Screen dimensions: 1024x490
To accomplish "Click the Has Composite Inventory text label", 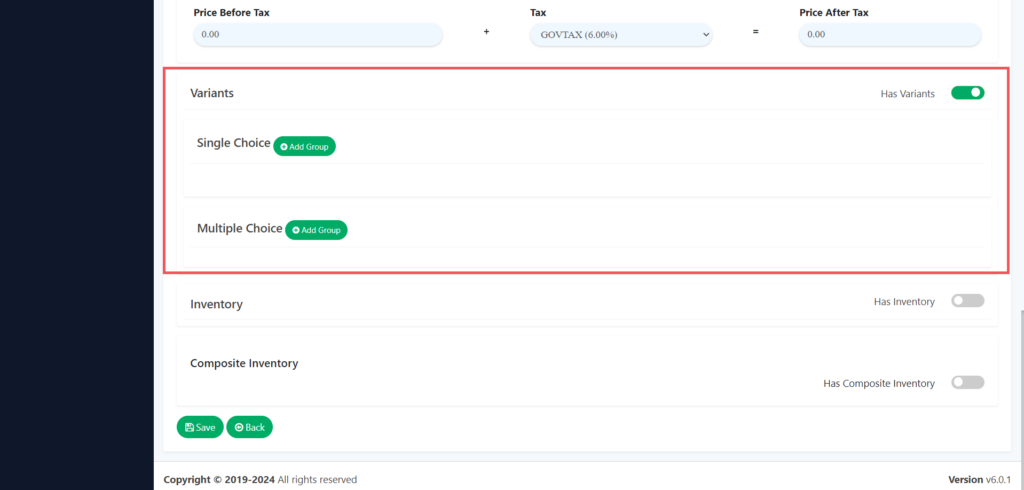I will click(878, 383).
